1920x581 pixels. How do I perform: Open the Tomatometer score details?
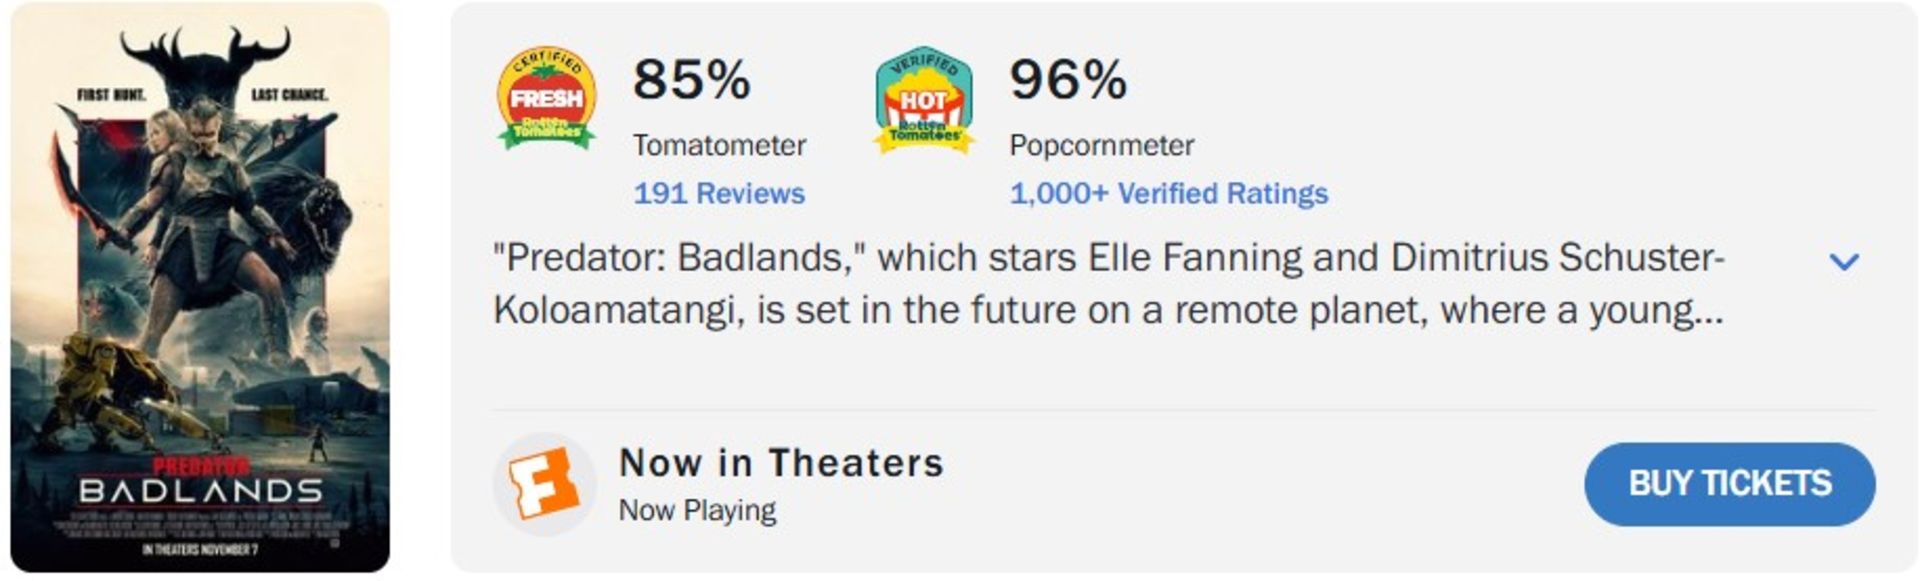[693, 82]
